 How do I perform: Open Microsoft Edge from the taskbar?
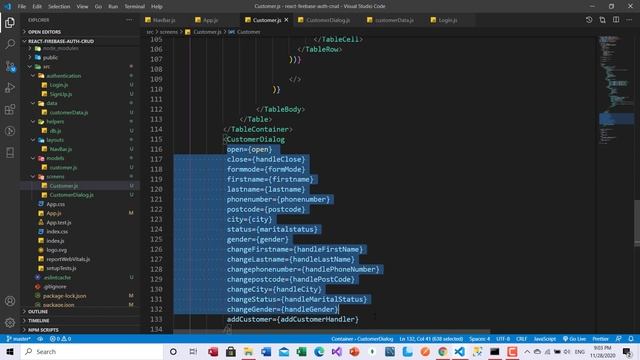click(x=319, y=351)
